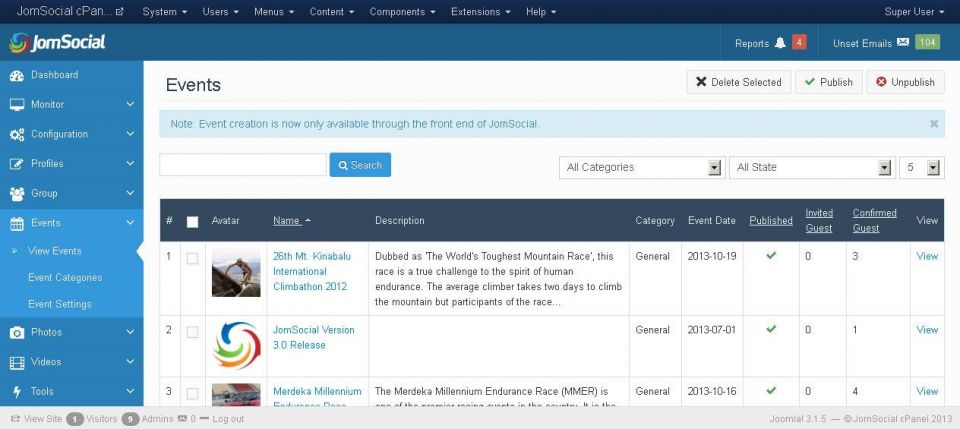The image size is (960, 429).
Task: Open the Help menu
Action: pos(541,12)
